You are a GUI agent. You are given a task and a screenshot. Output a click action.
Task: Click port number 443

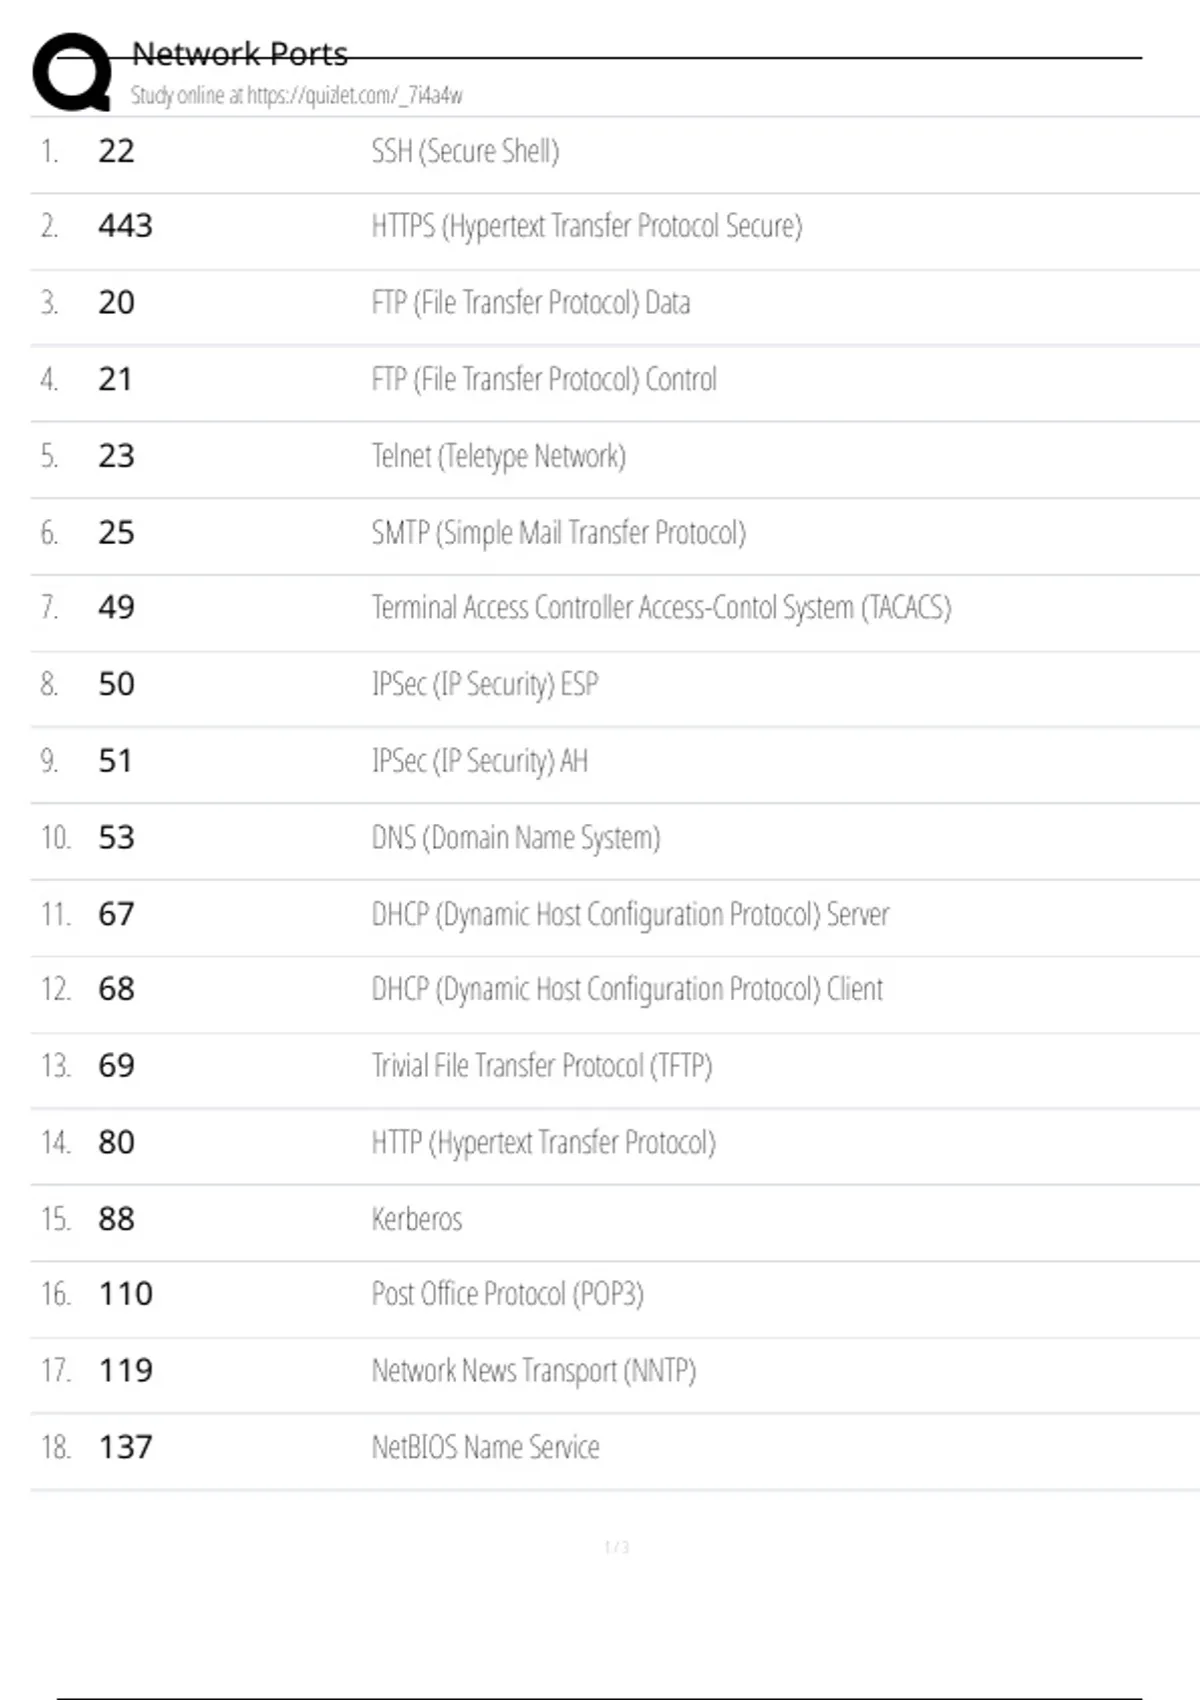click(125, 226)
